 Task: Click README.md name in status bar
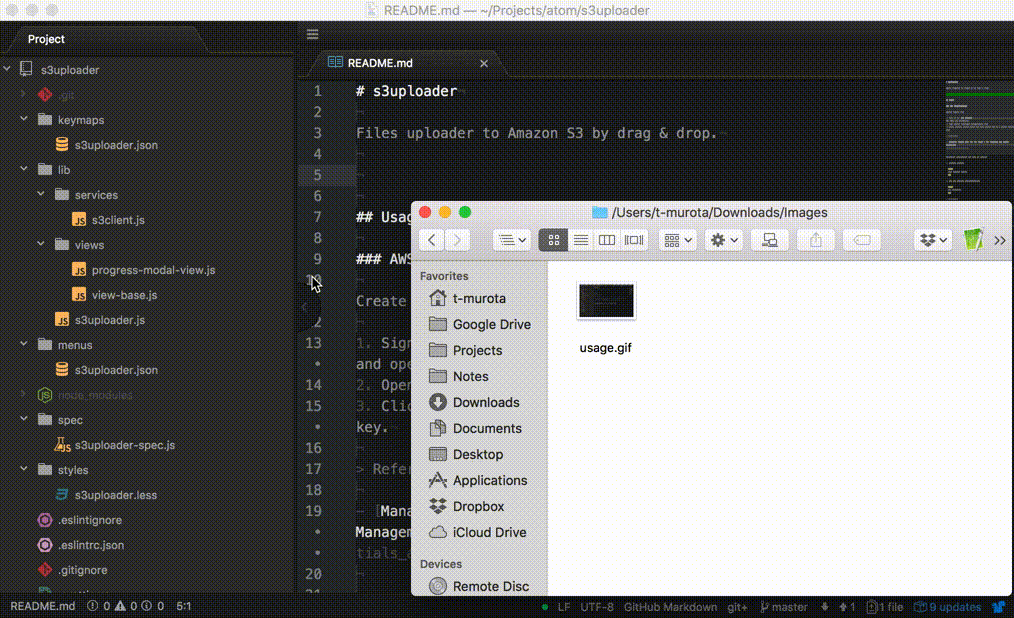click(43, 606)
